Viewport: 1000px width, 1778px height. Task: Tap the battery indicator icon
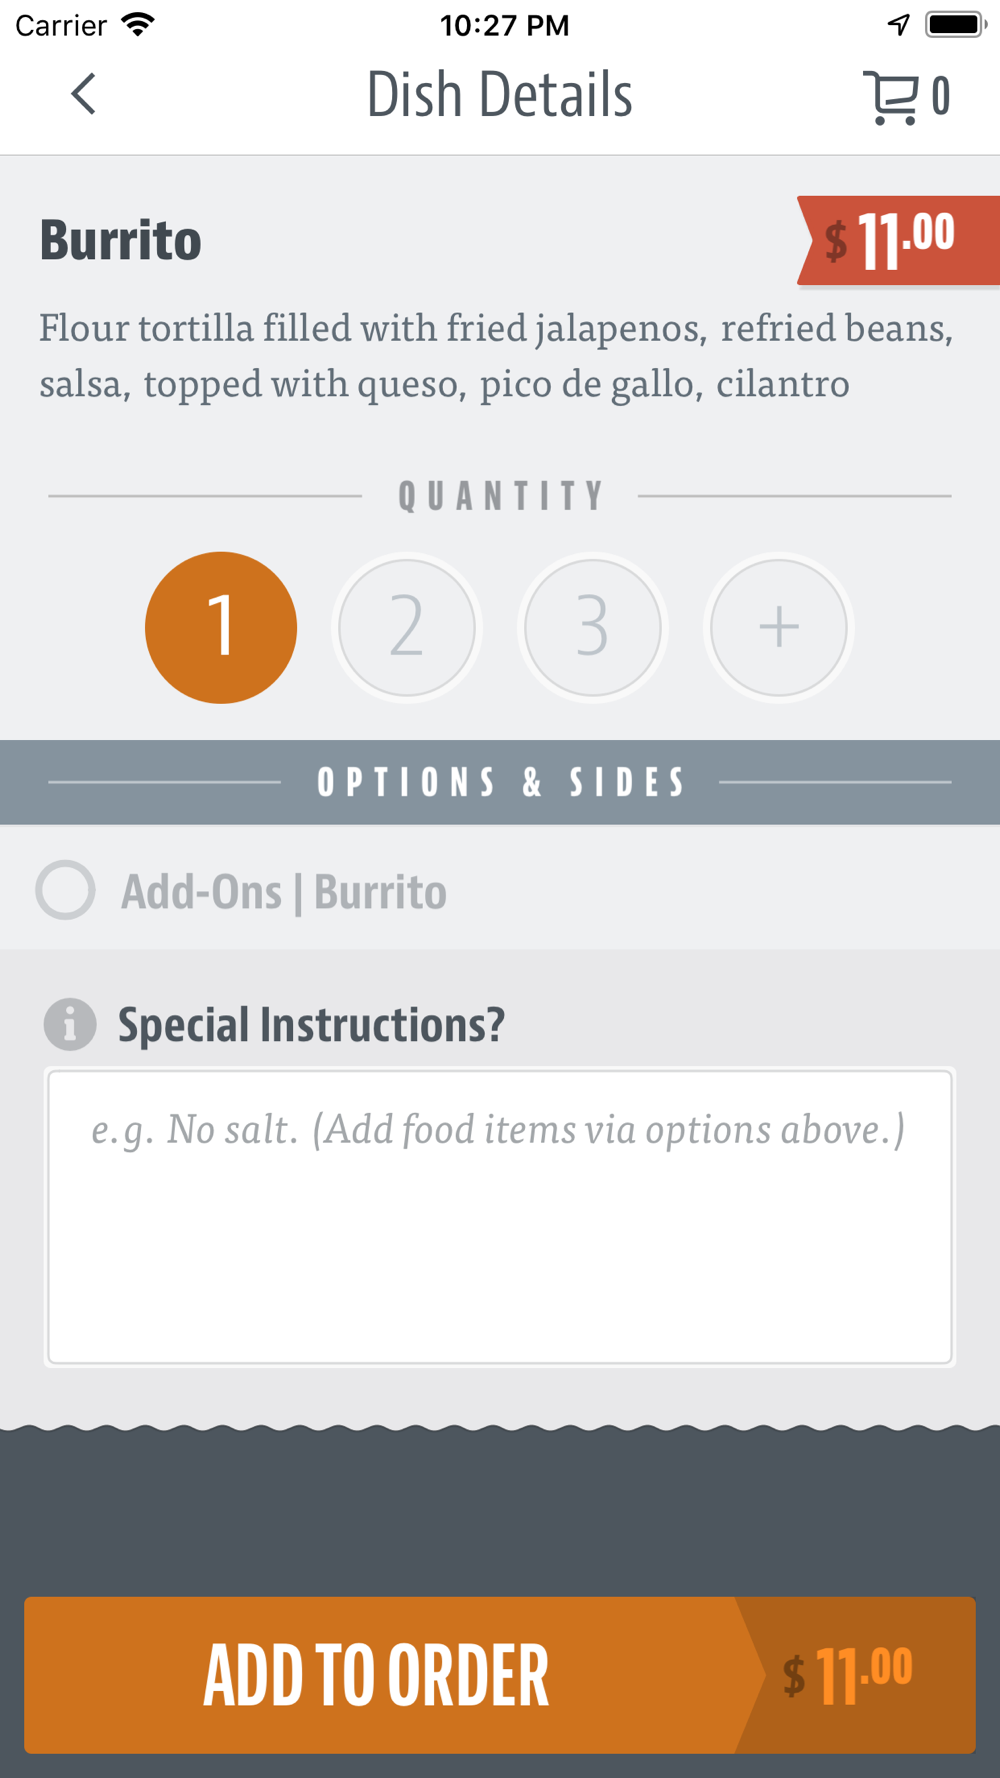[x=956, y=24]
